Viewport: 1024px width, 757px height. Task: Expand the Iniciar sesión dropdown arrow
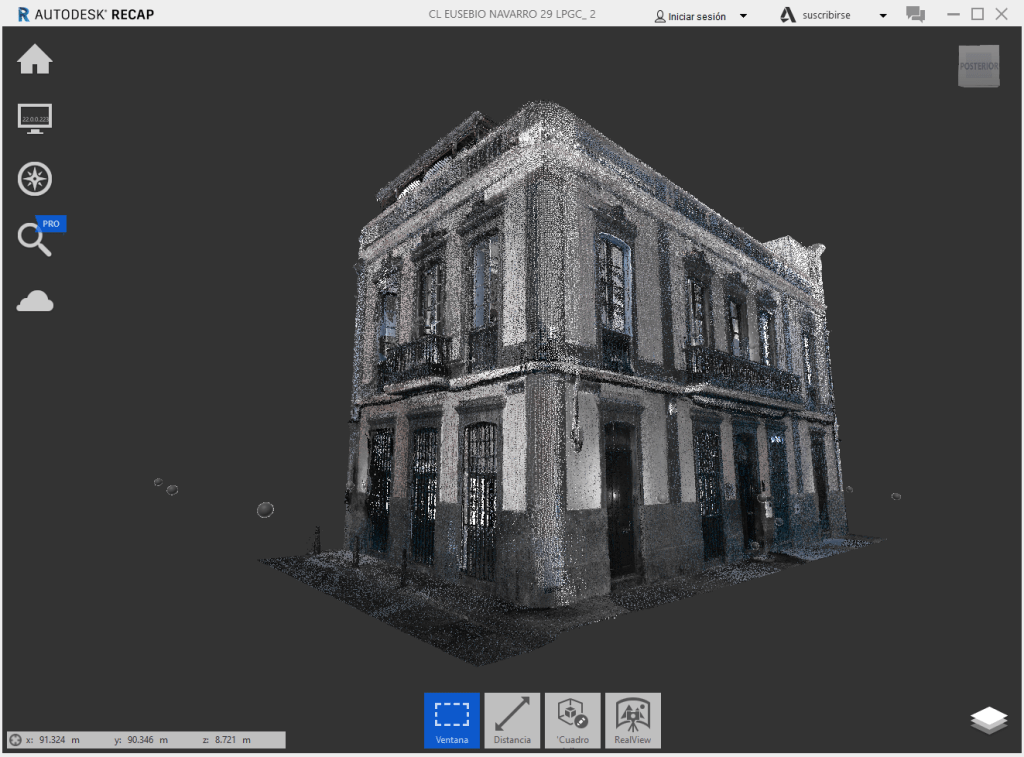(x=743, y=16)
